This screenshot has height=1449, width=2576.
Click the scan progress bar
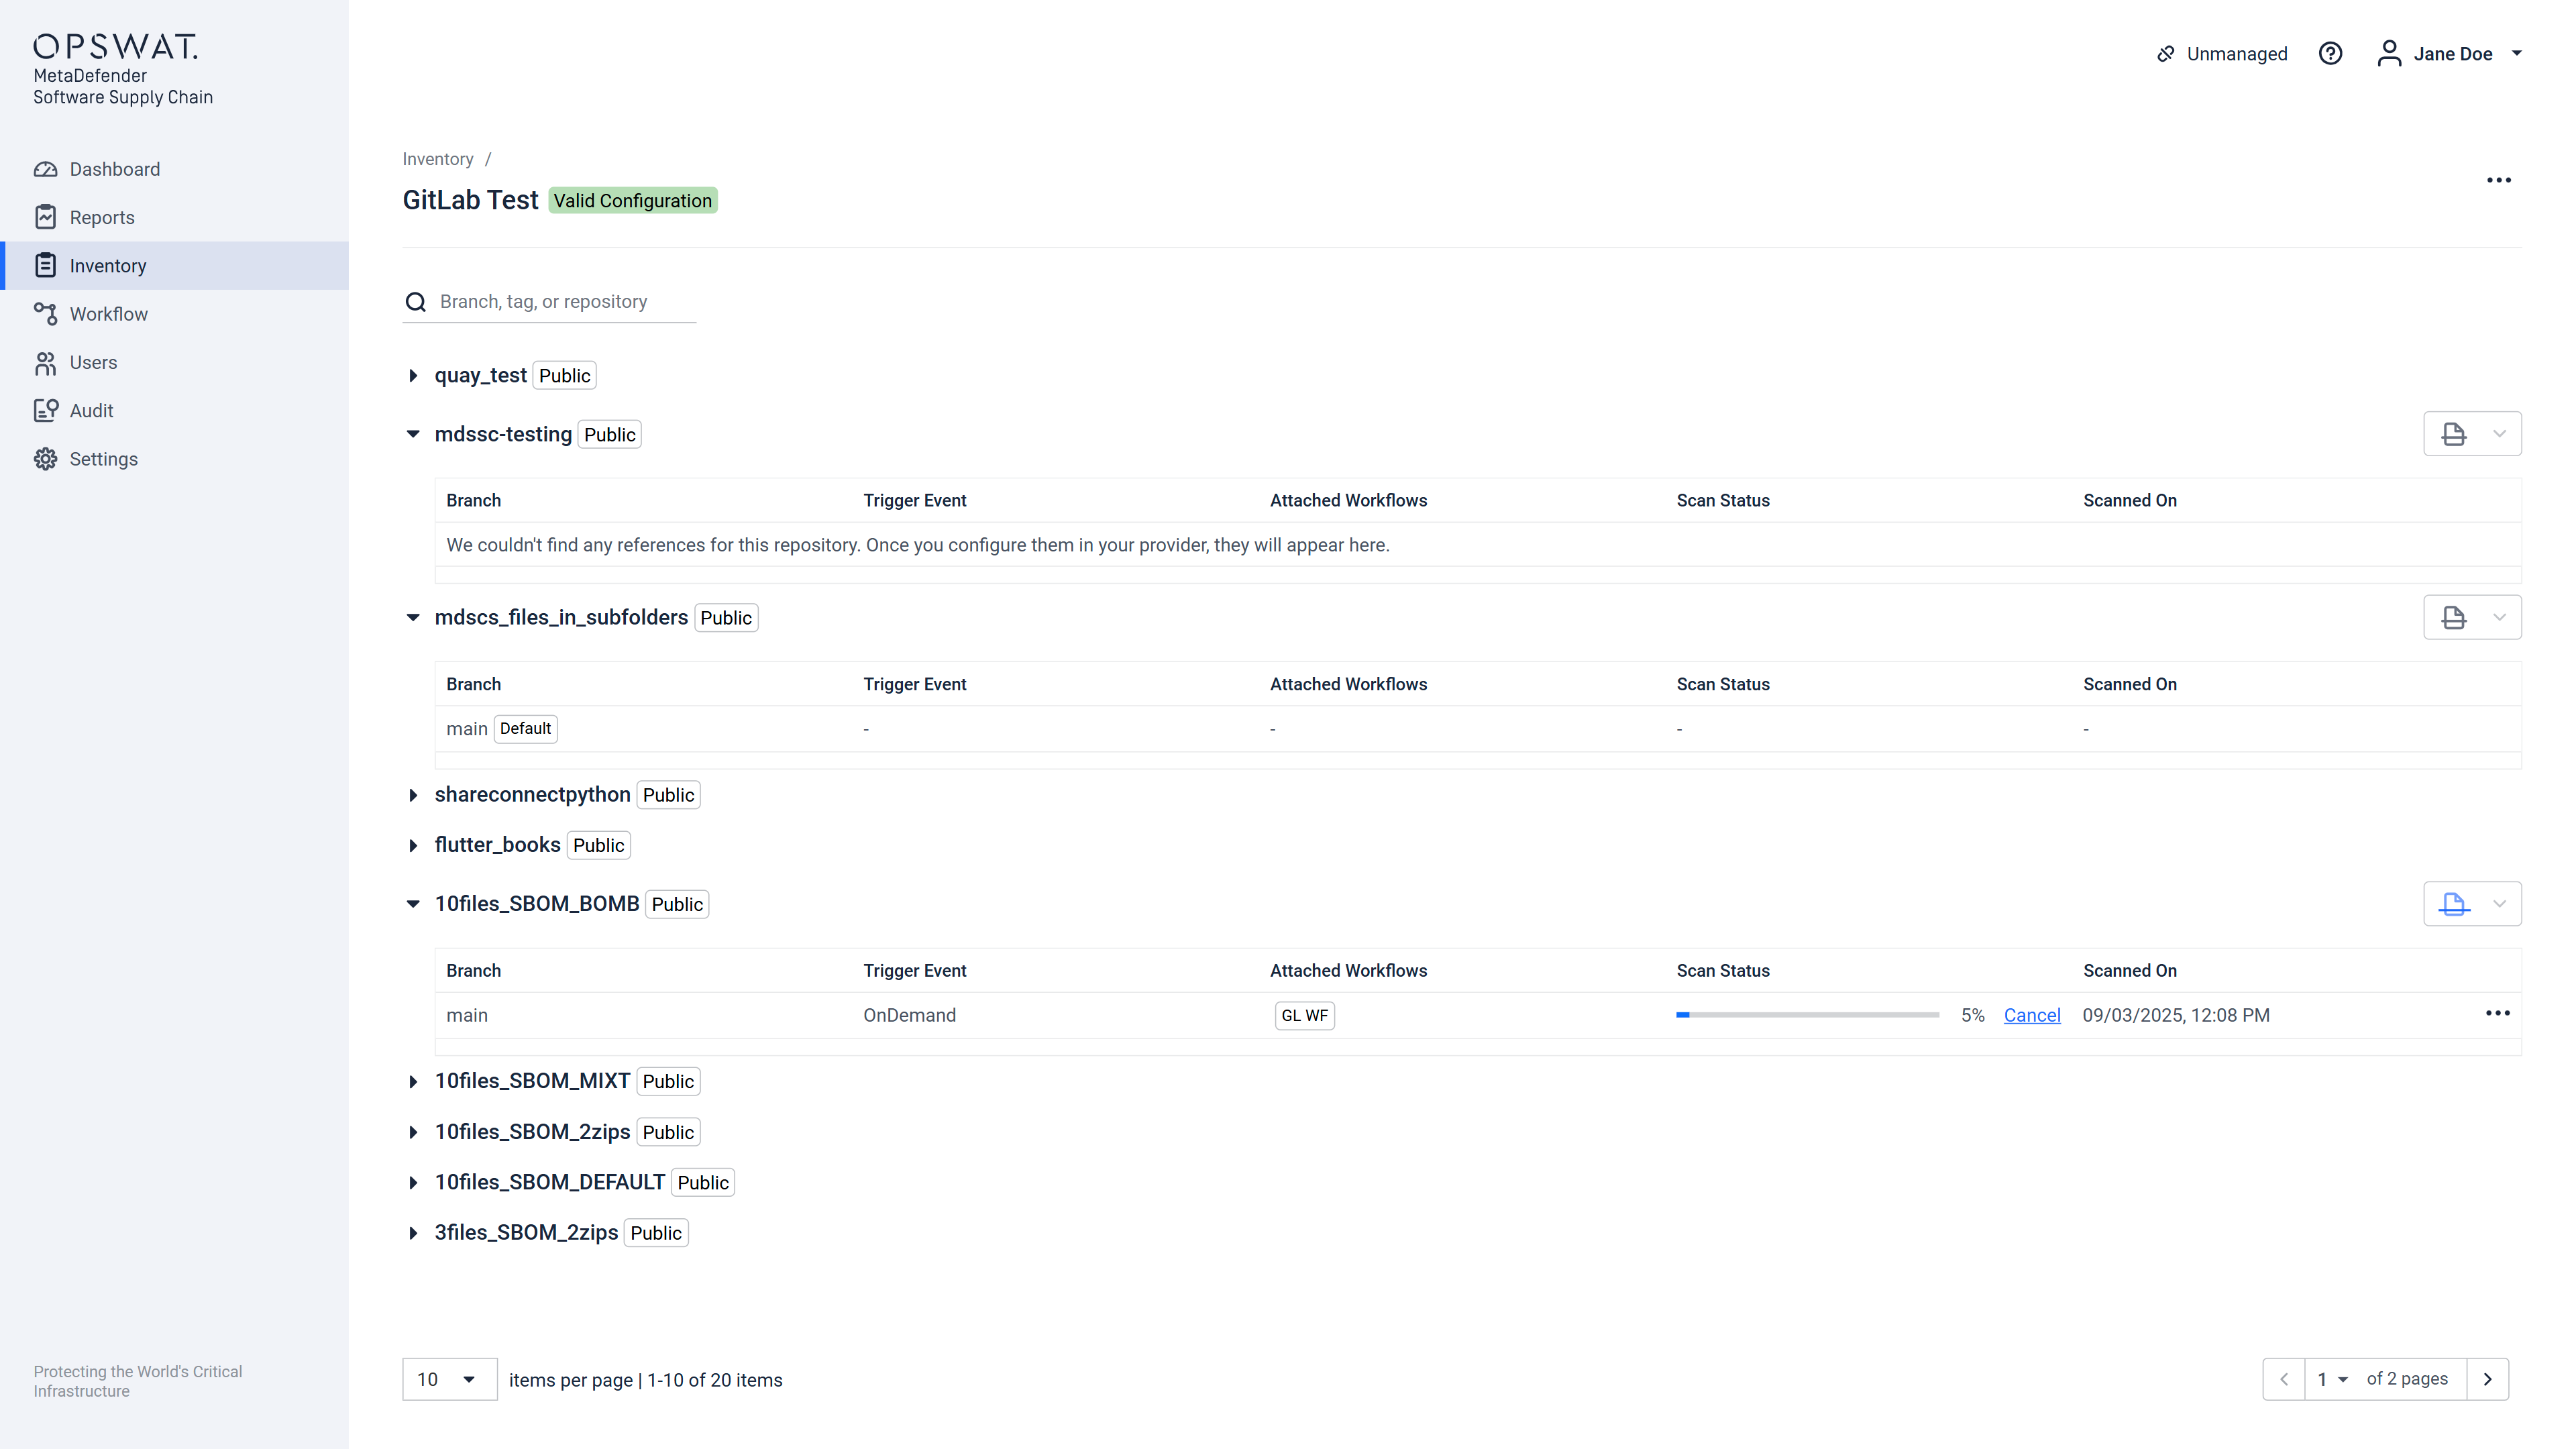pyautogui.click(x=1807, y=1015)
